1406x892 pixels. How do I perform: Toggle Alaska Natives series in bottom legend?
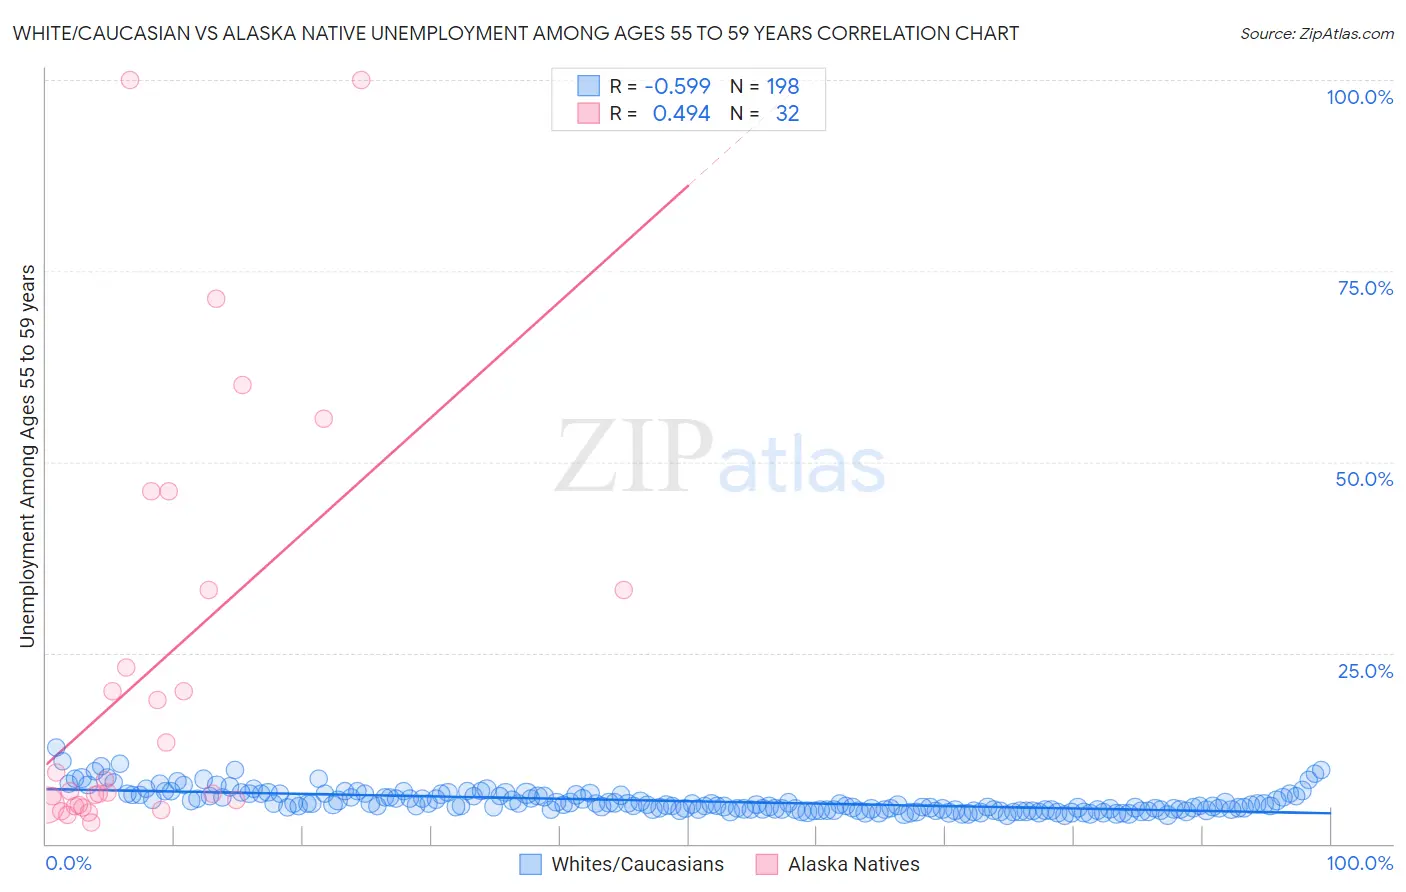pyautogui.click(x=837, y=864)
